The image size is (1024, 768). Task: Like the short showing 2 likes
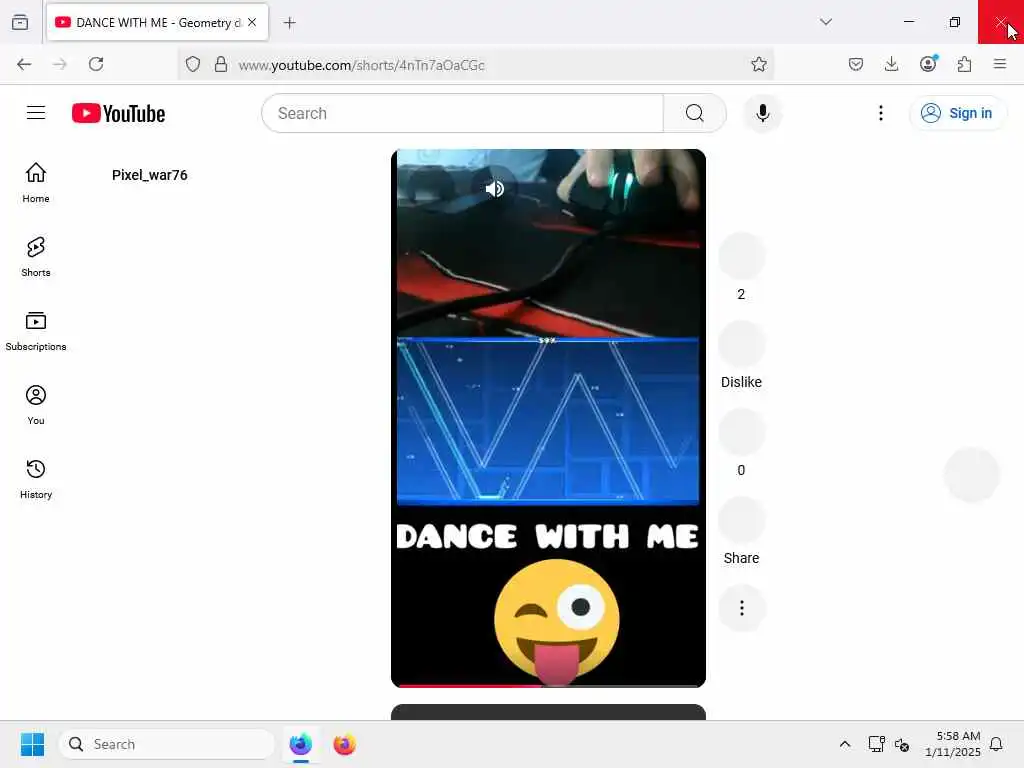coord(741,256)
